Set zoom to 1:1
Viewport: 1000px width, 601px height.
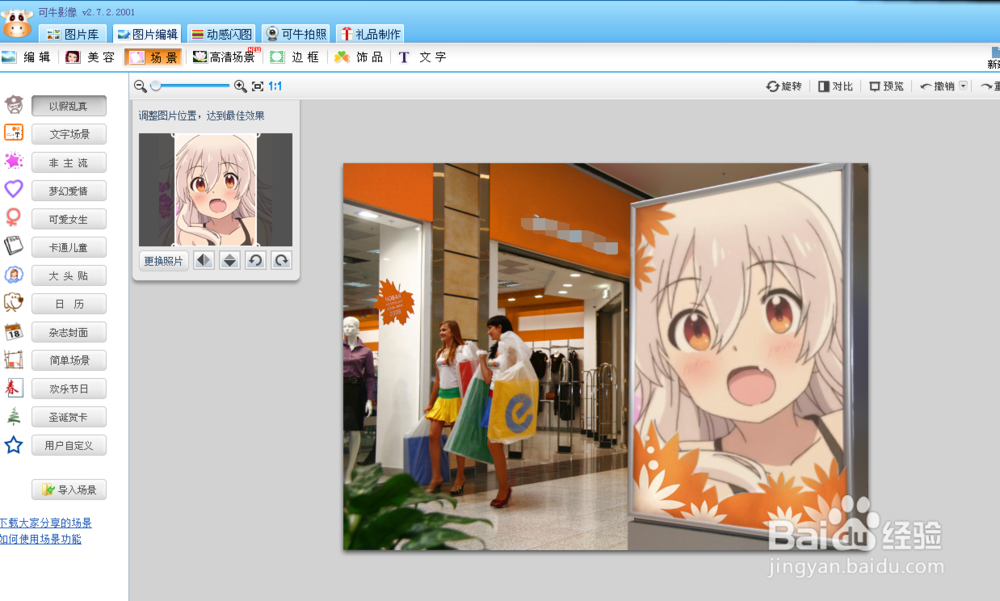point(275,86)
